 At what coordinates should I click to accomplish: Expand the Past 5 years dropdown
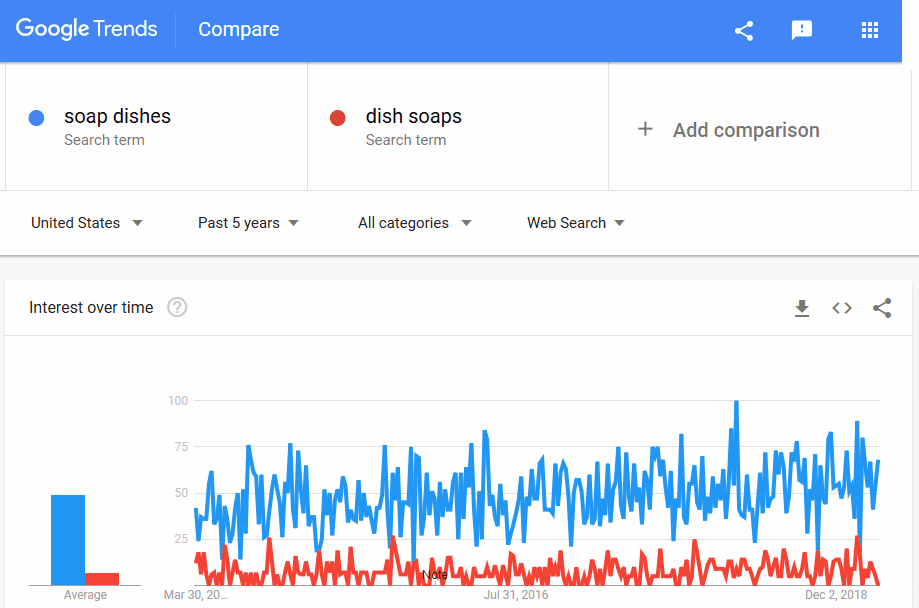[x=248, y=223]
